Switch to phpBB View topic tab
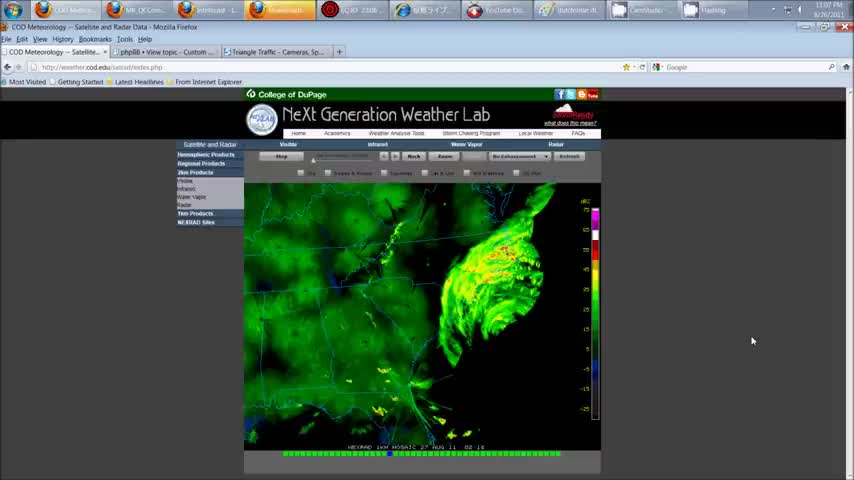Screen dimensions: 854x480 point(166,52)
